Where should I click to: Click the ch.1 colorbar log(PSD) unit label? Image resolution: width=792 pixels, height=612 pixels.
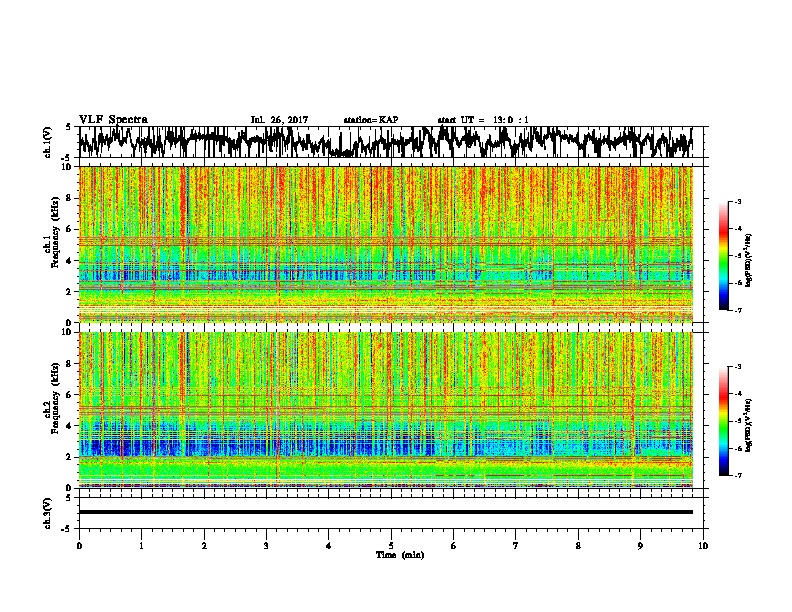[x=748, y=261]
